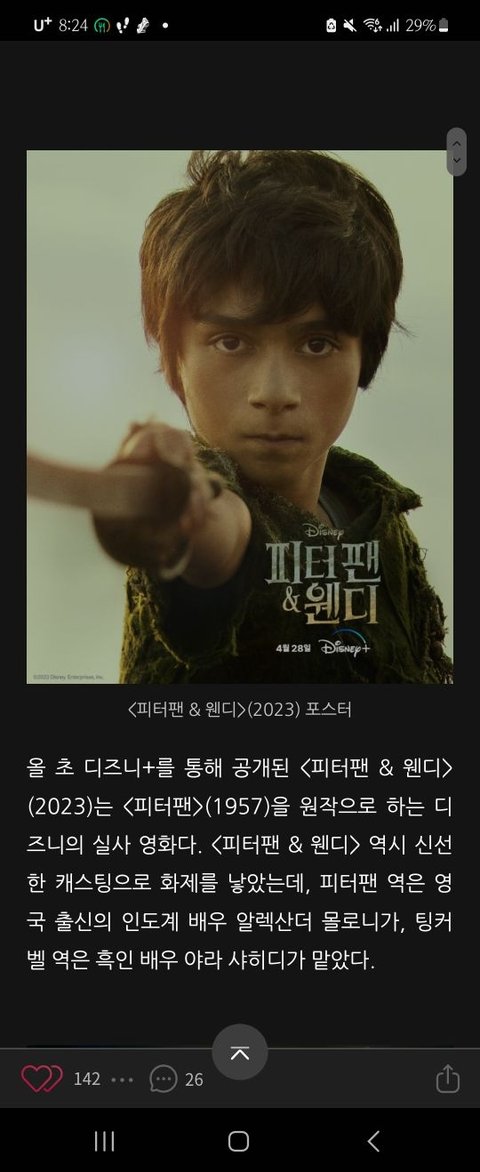480x1172 pixels.
Task: Tap the article paragraph about the film
Action: [x=239, y=863]
